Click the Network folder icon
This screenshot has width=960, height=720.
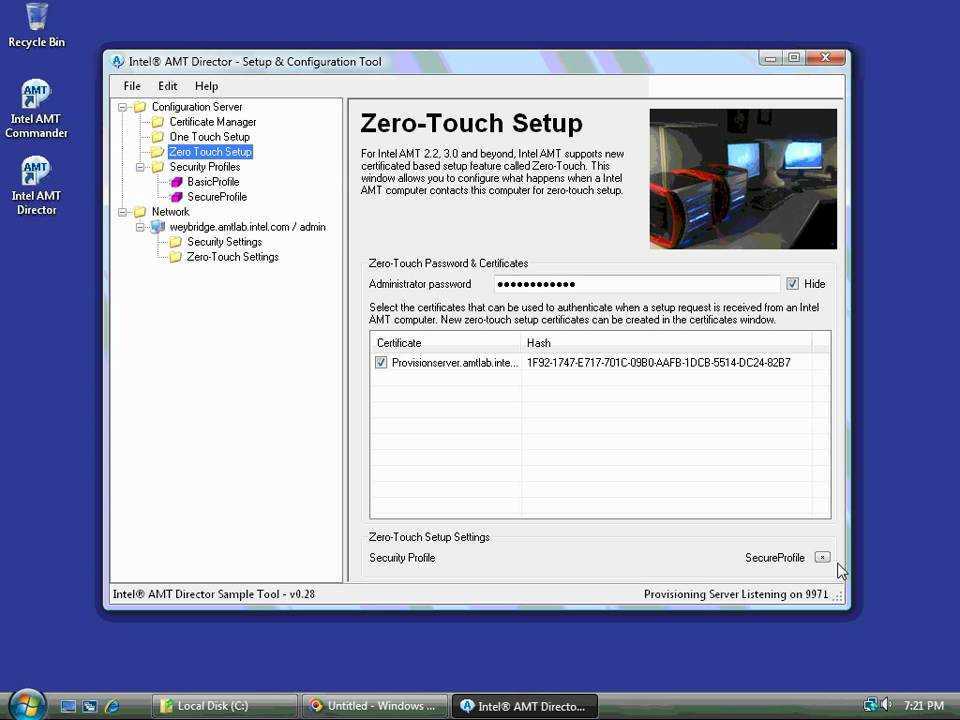tap(140, 212)
